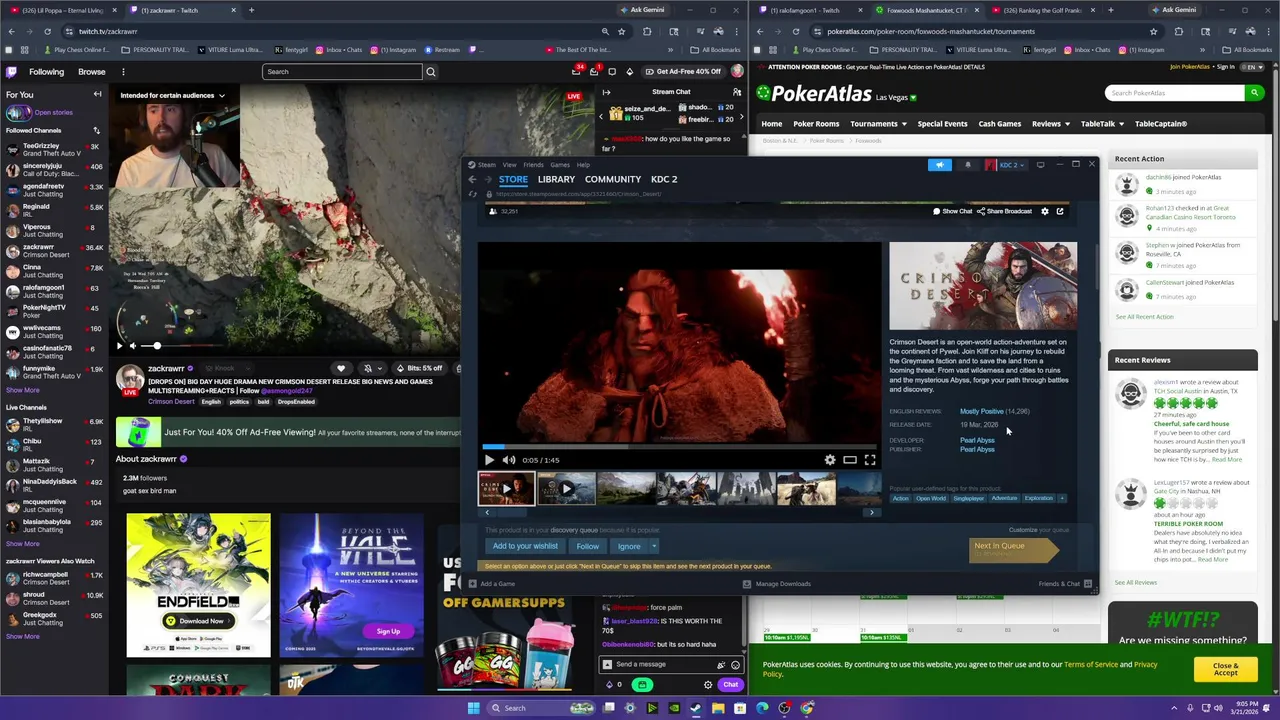Click the Twitch search magnifier button
Viewport: 1280px width, 720px height.
(431, 72)
